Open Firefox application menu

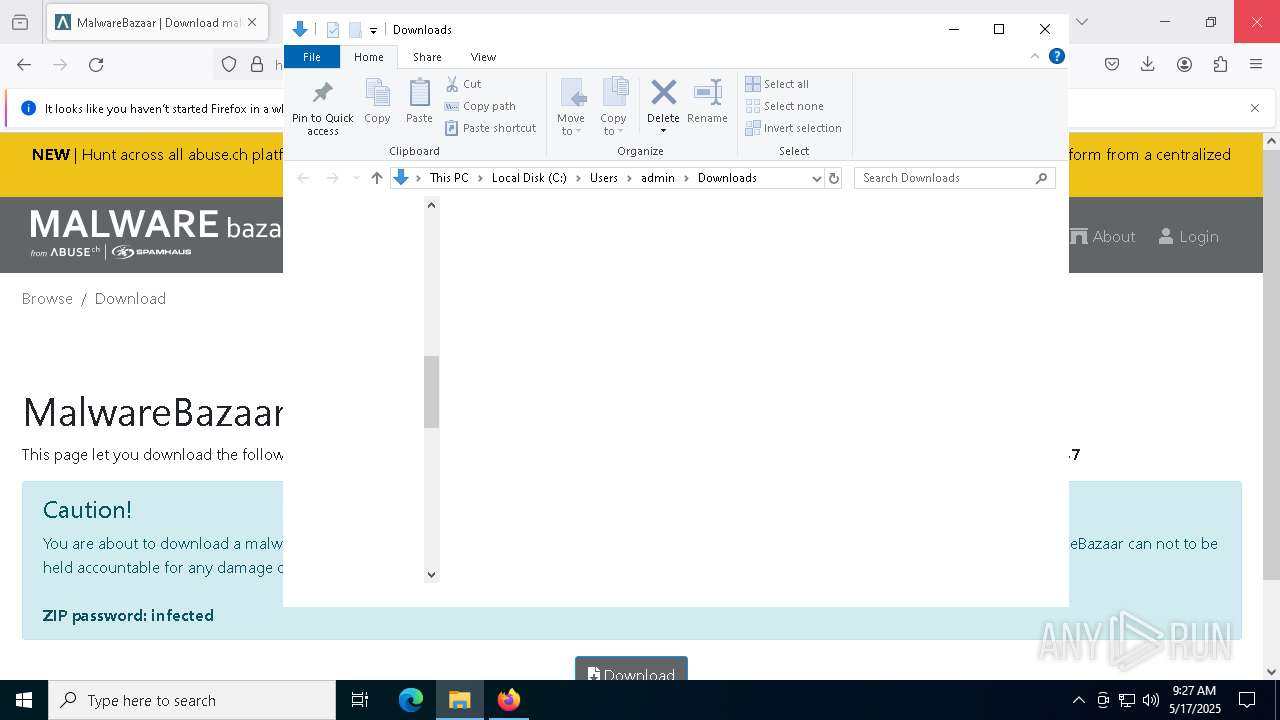1256,65
